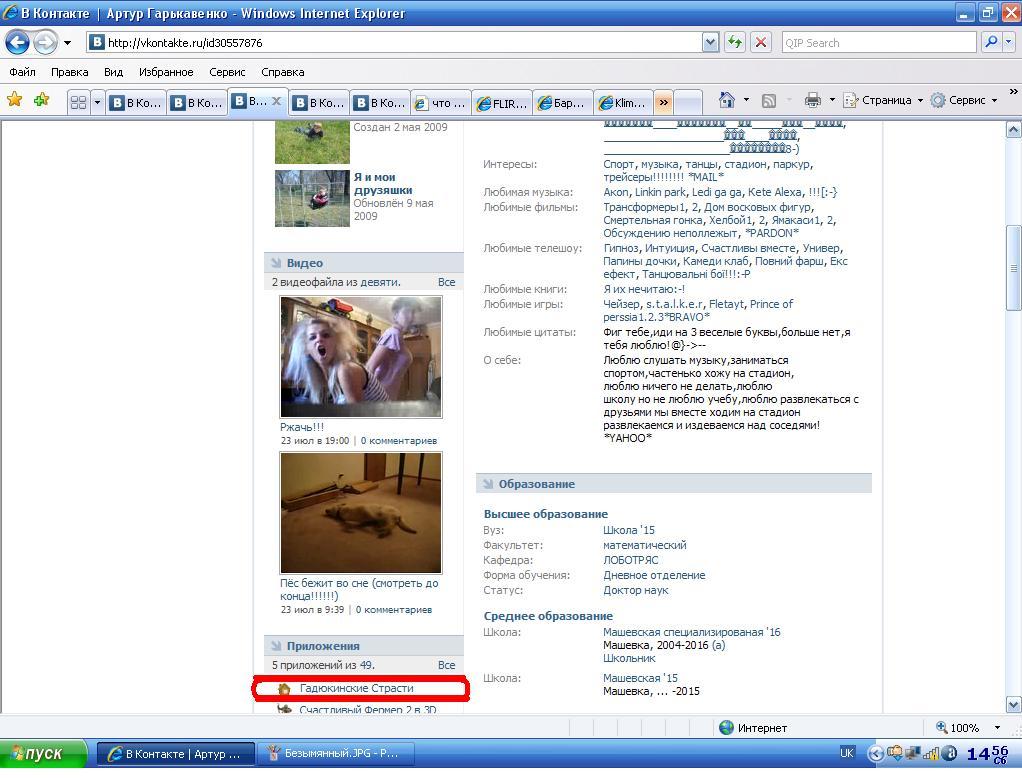Click the Home page icon
Image resolution: width=1022 pixels, height=778 pixels.
pos(727,100)
